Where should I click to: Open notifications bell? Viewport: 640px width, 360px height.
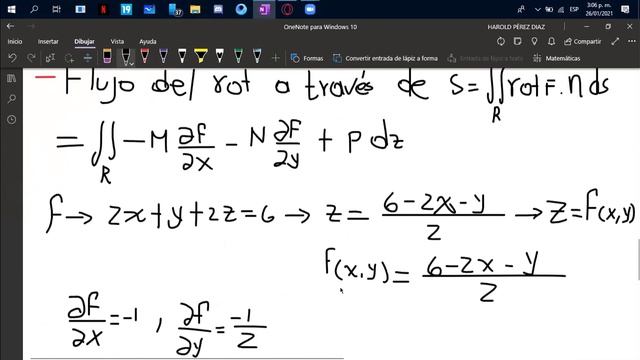pos(551,41)
